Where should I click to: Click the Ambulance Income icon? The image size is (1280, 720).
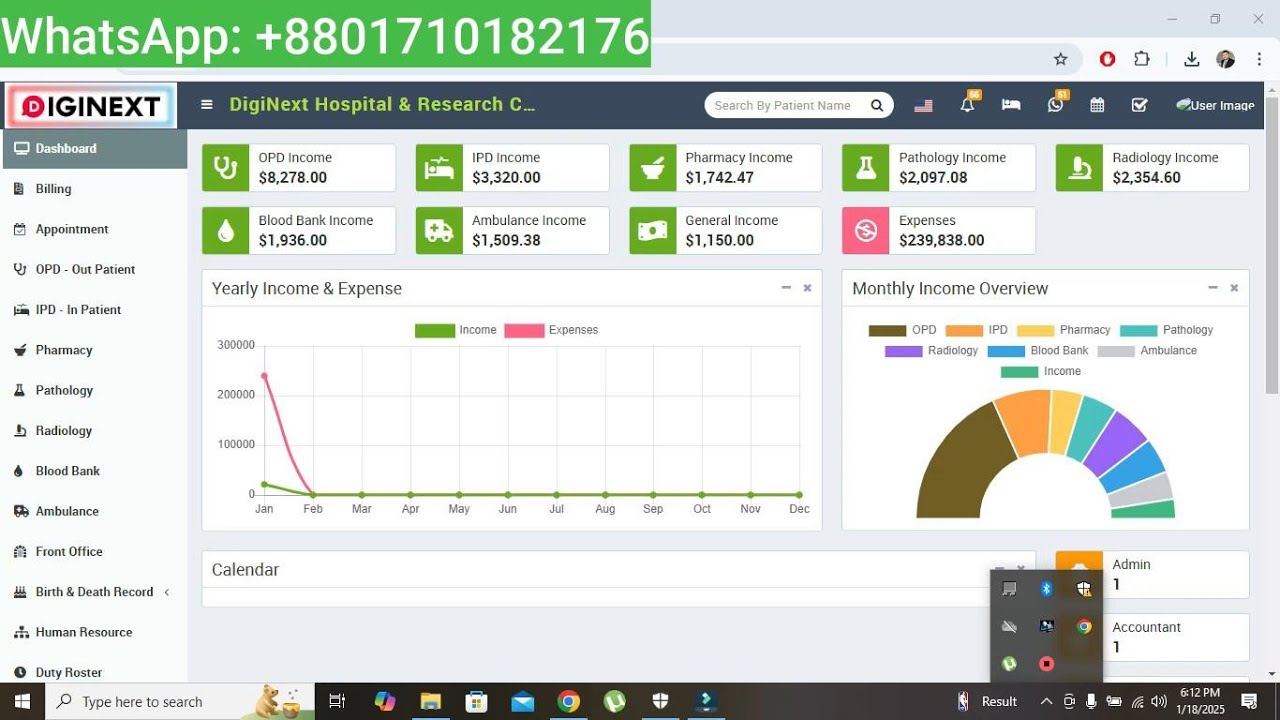click(x=439, y=231)
